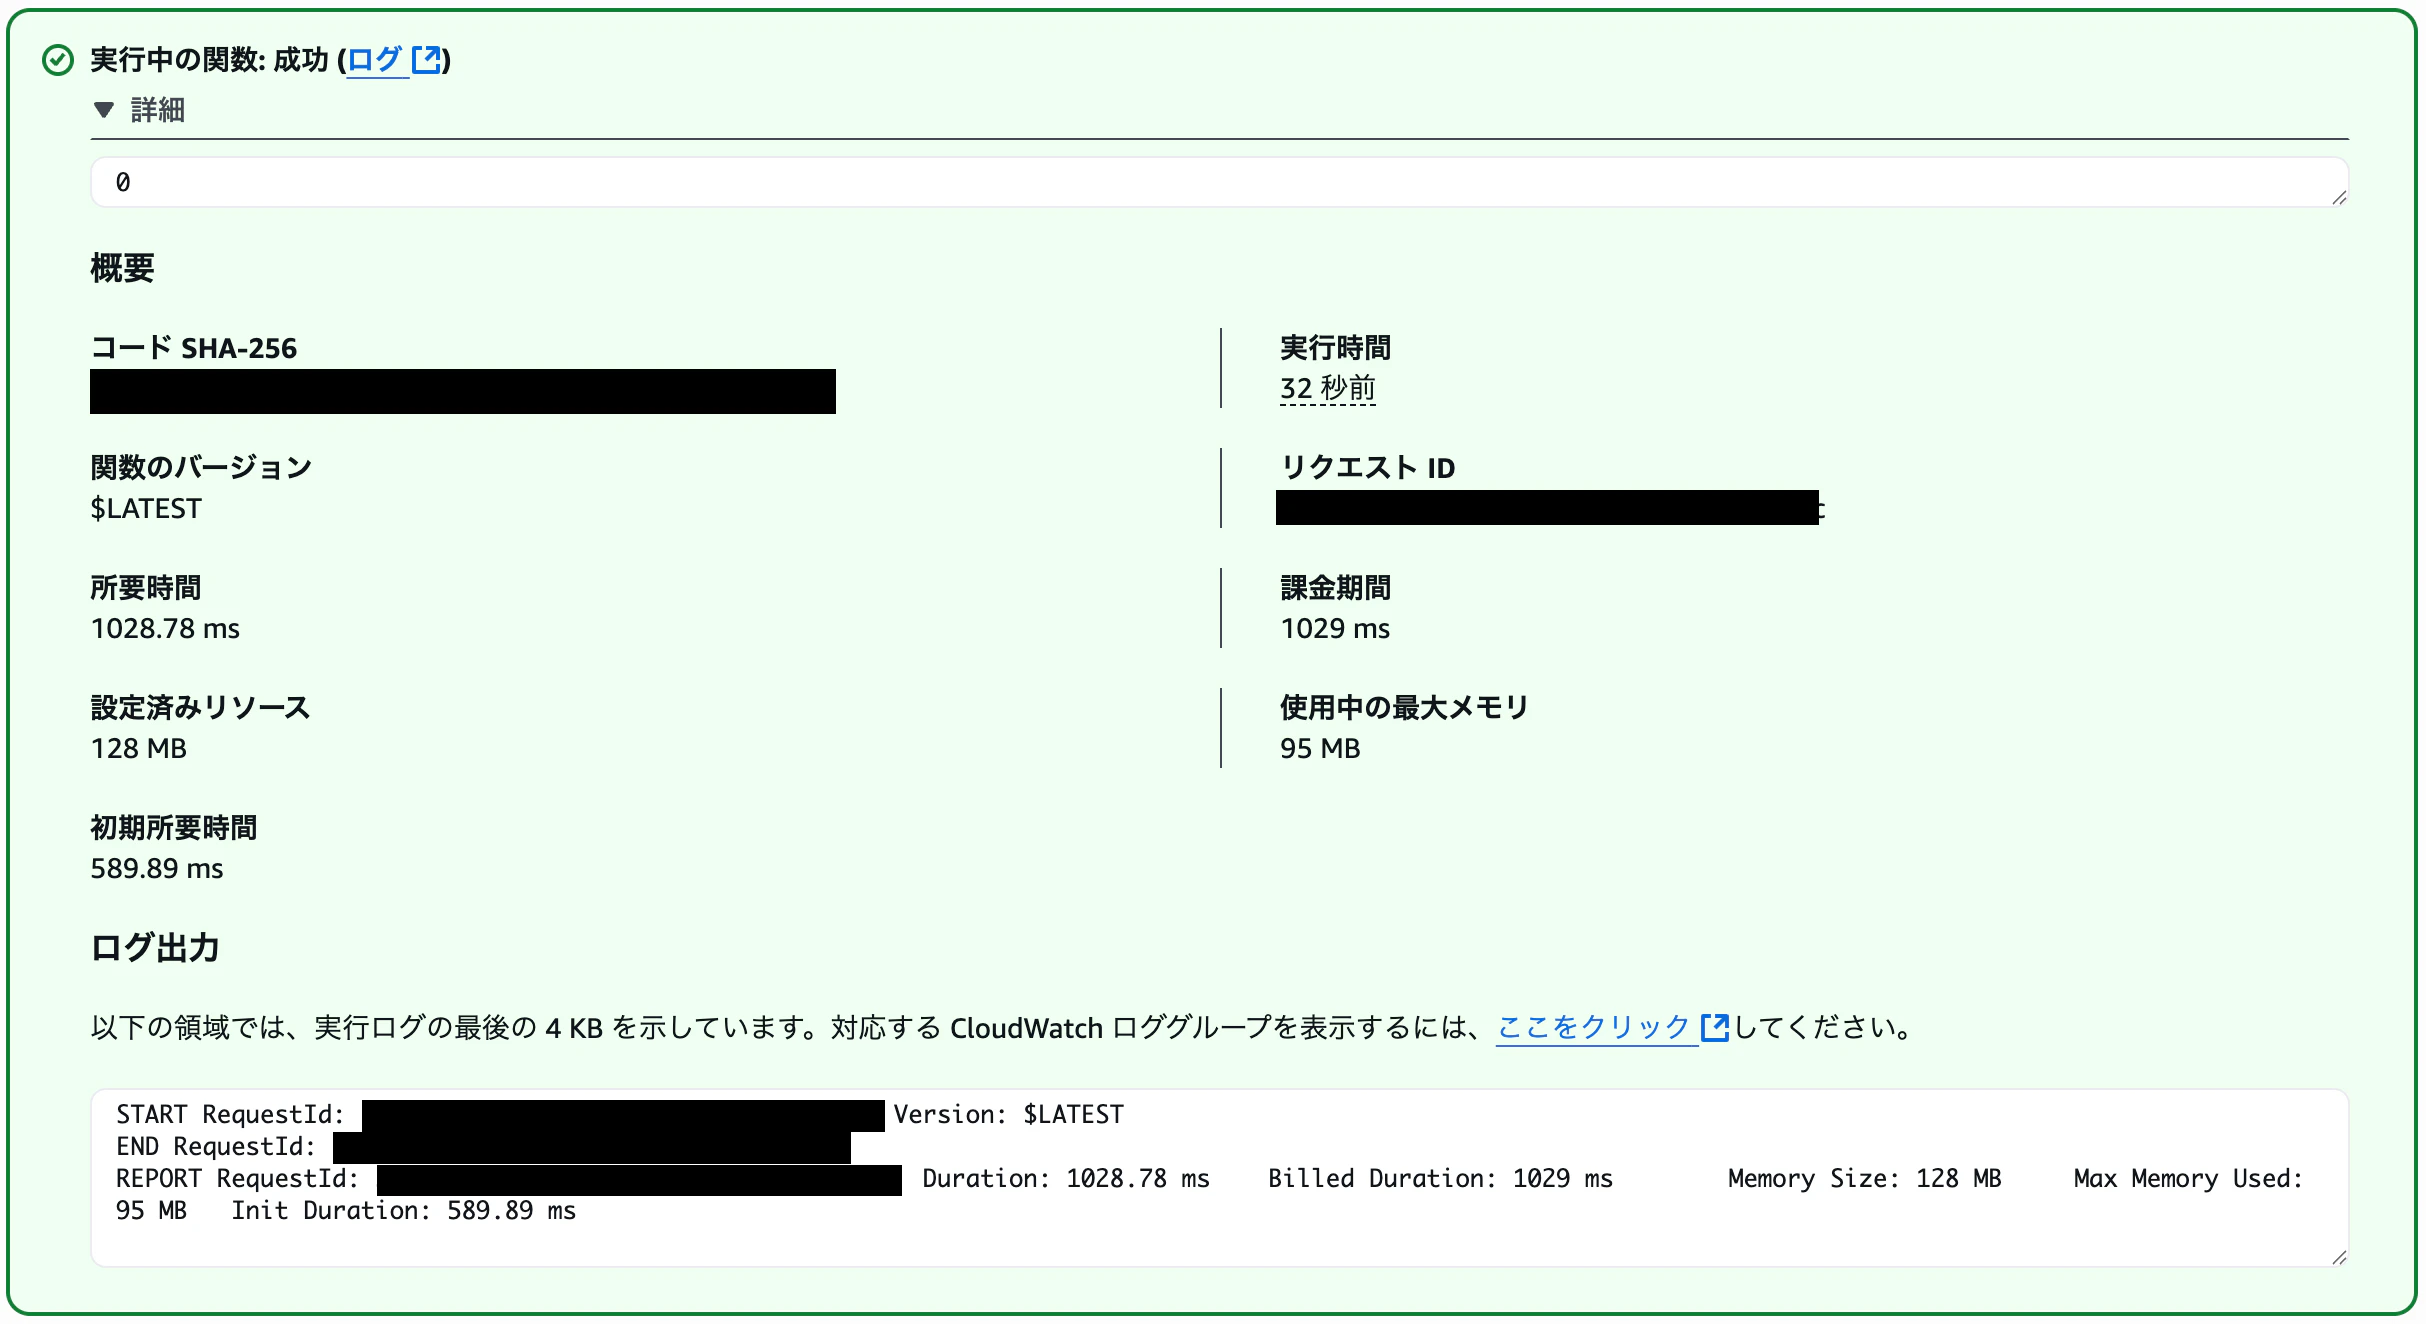
Task: Open the ログ link in the header
Action: (374, 60)
